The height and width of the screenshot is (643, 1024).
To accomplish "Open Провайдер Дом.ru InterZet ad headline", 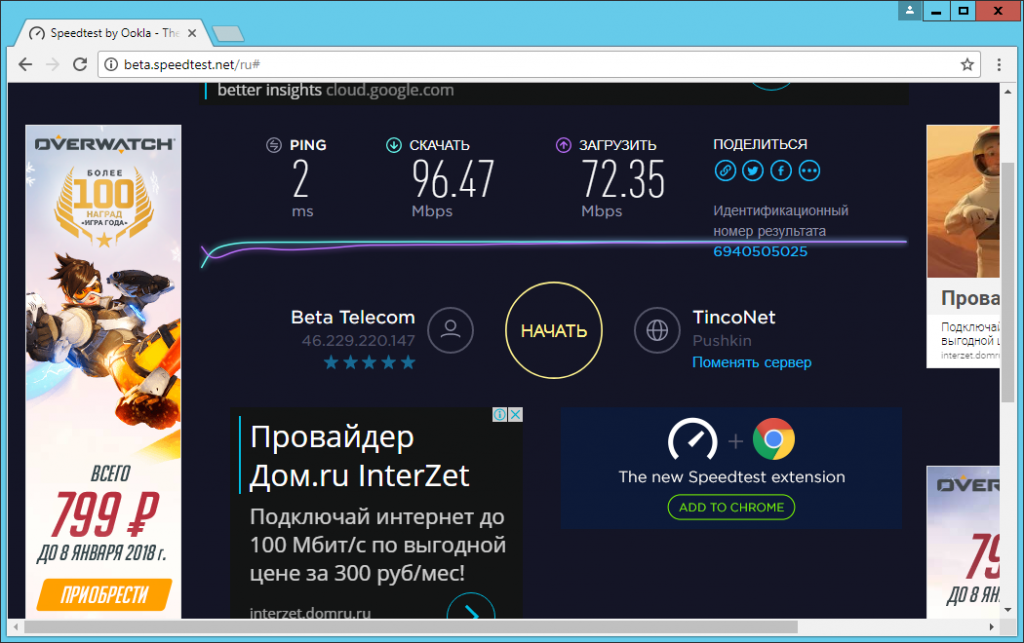I will tap(359, 456).
